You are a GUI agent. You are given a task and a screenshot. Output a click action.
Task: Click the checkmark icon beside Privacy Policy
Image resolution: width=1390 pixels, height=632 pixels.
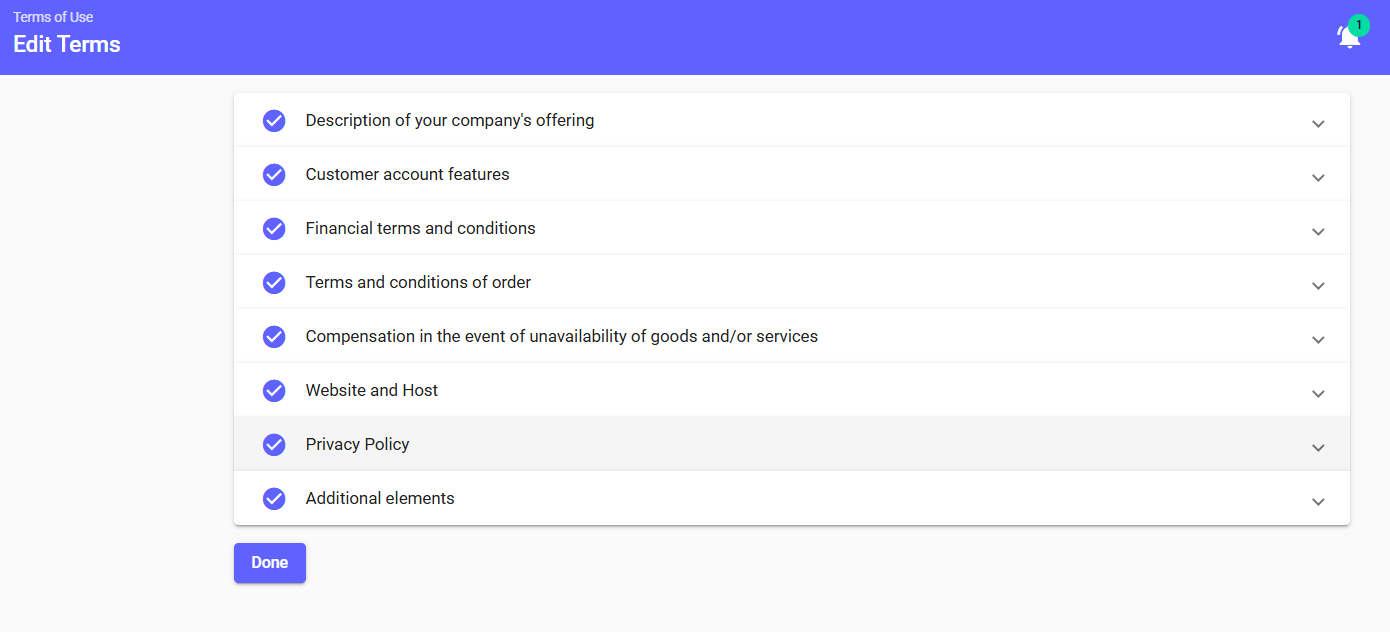point(274,445)
